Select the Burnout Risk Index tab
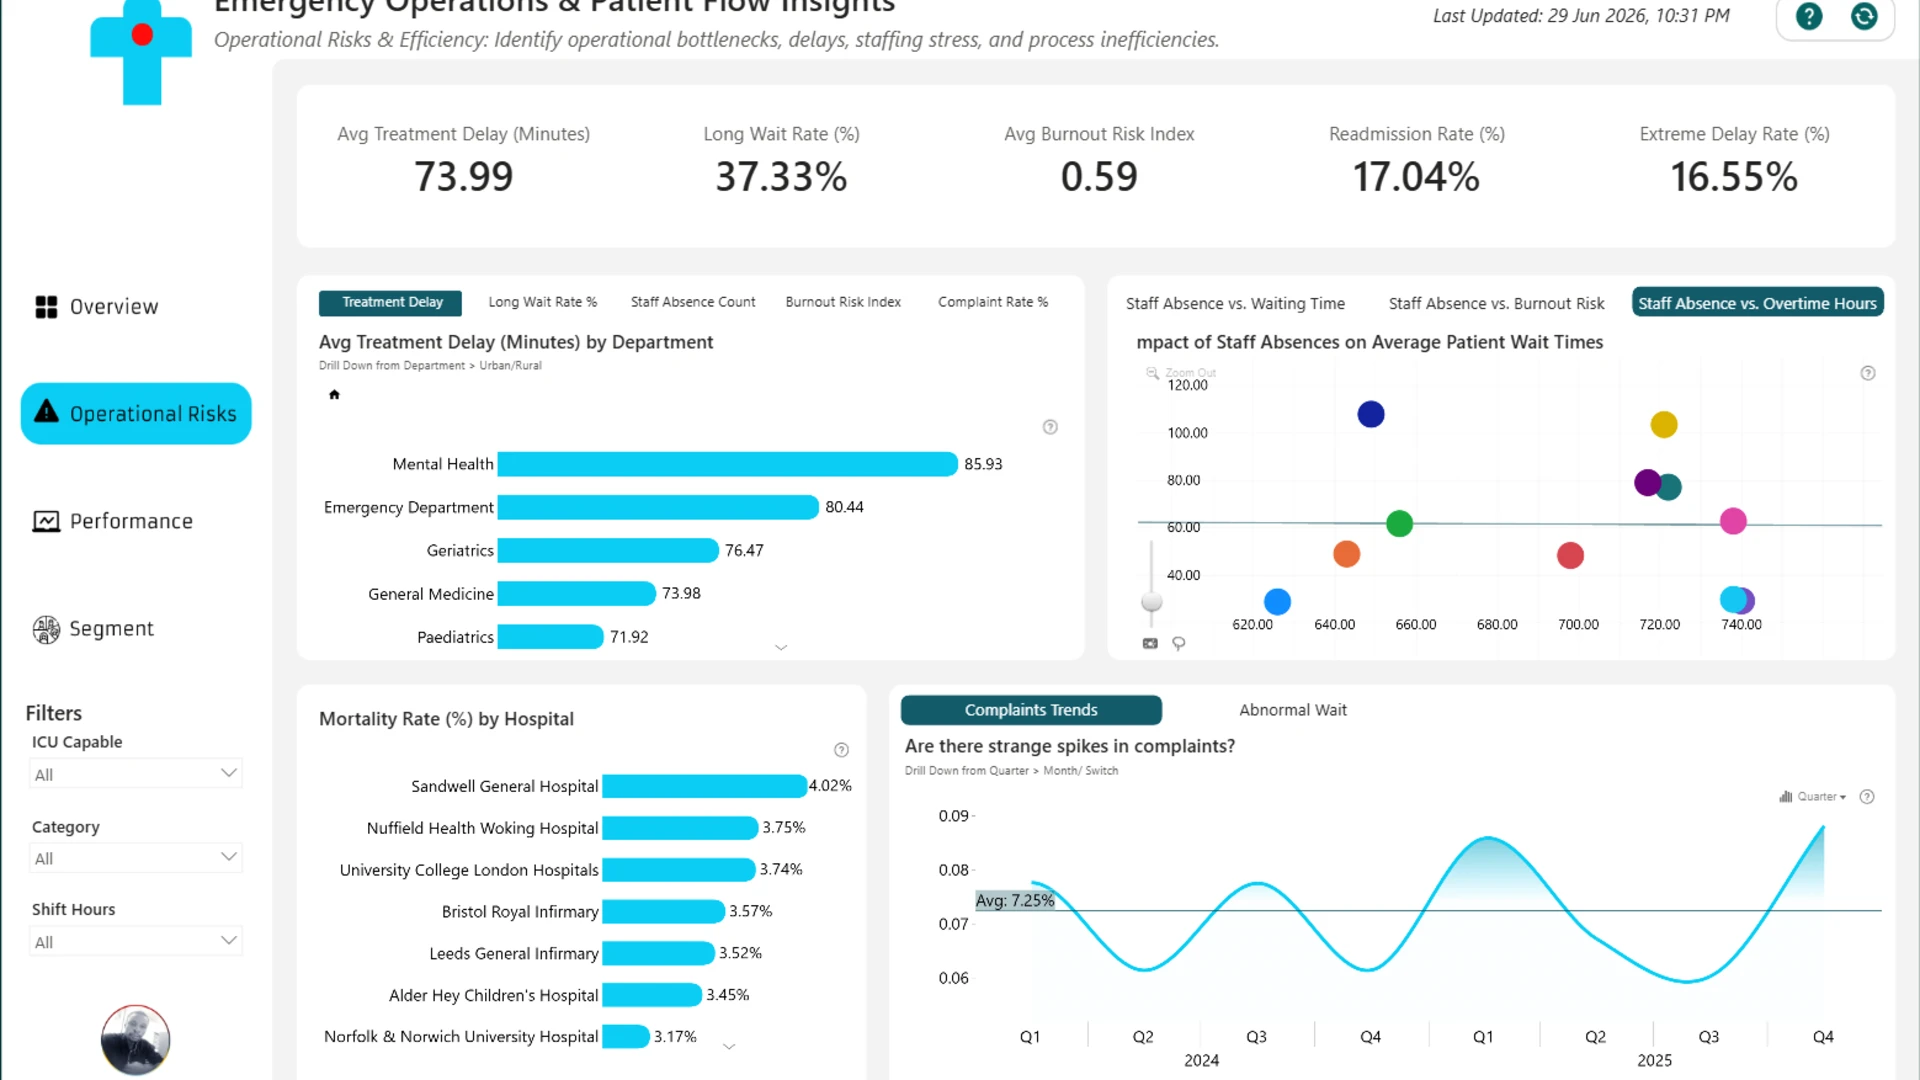 click(x=843, y=302)
